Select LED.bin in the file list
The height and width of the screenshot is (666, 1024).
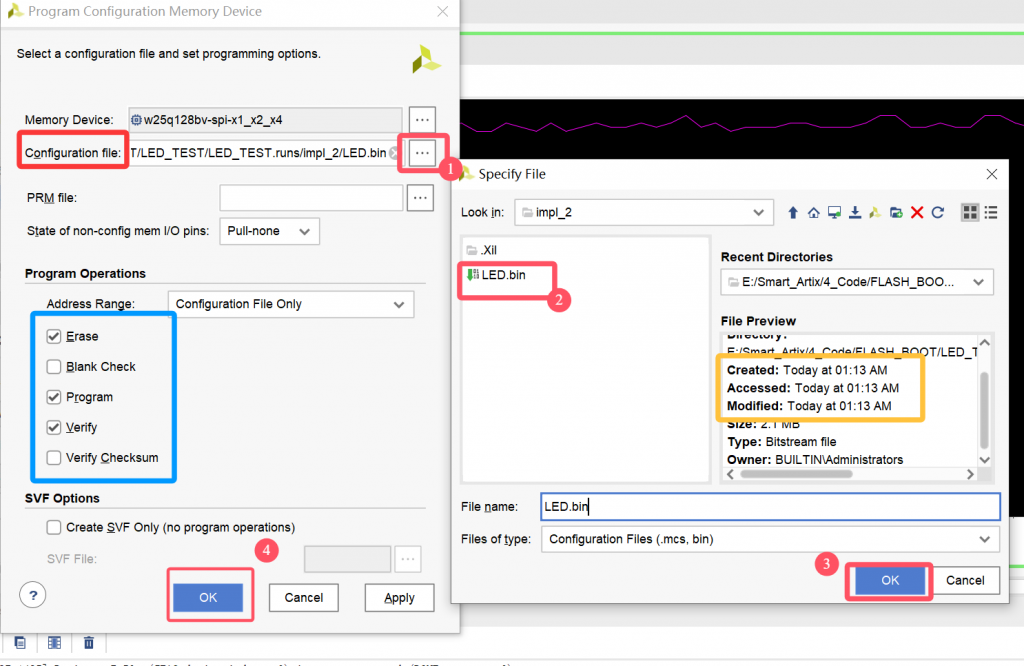pos(502,275)
